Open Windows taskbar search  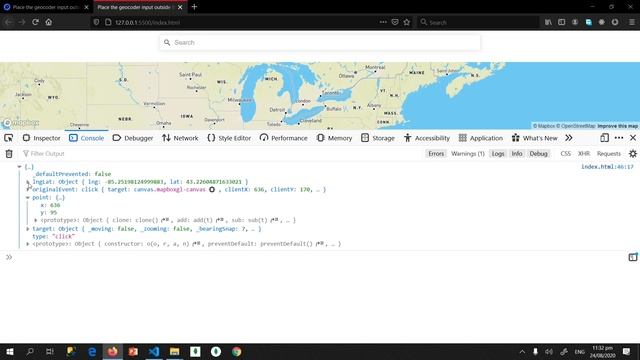click(30, 351)
